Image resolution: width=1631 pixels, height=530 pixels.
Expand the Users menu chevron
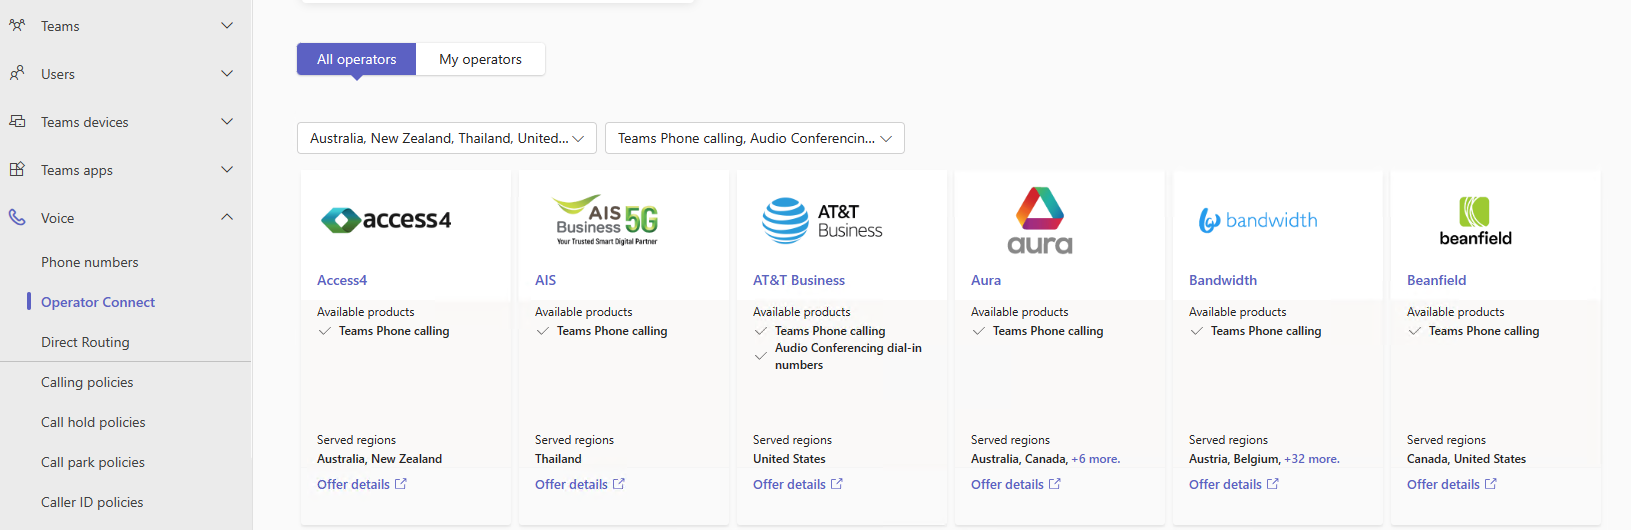[x=227, y=73]
